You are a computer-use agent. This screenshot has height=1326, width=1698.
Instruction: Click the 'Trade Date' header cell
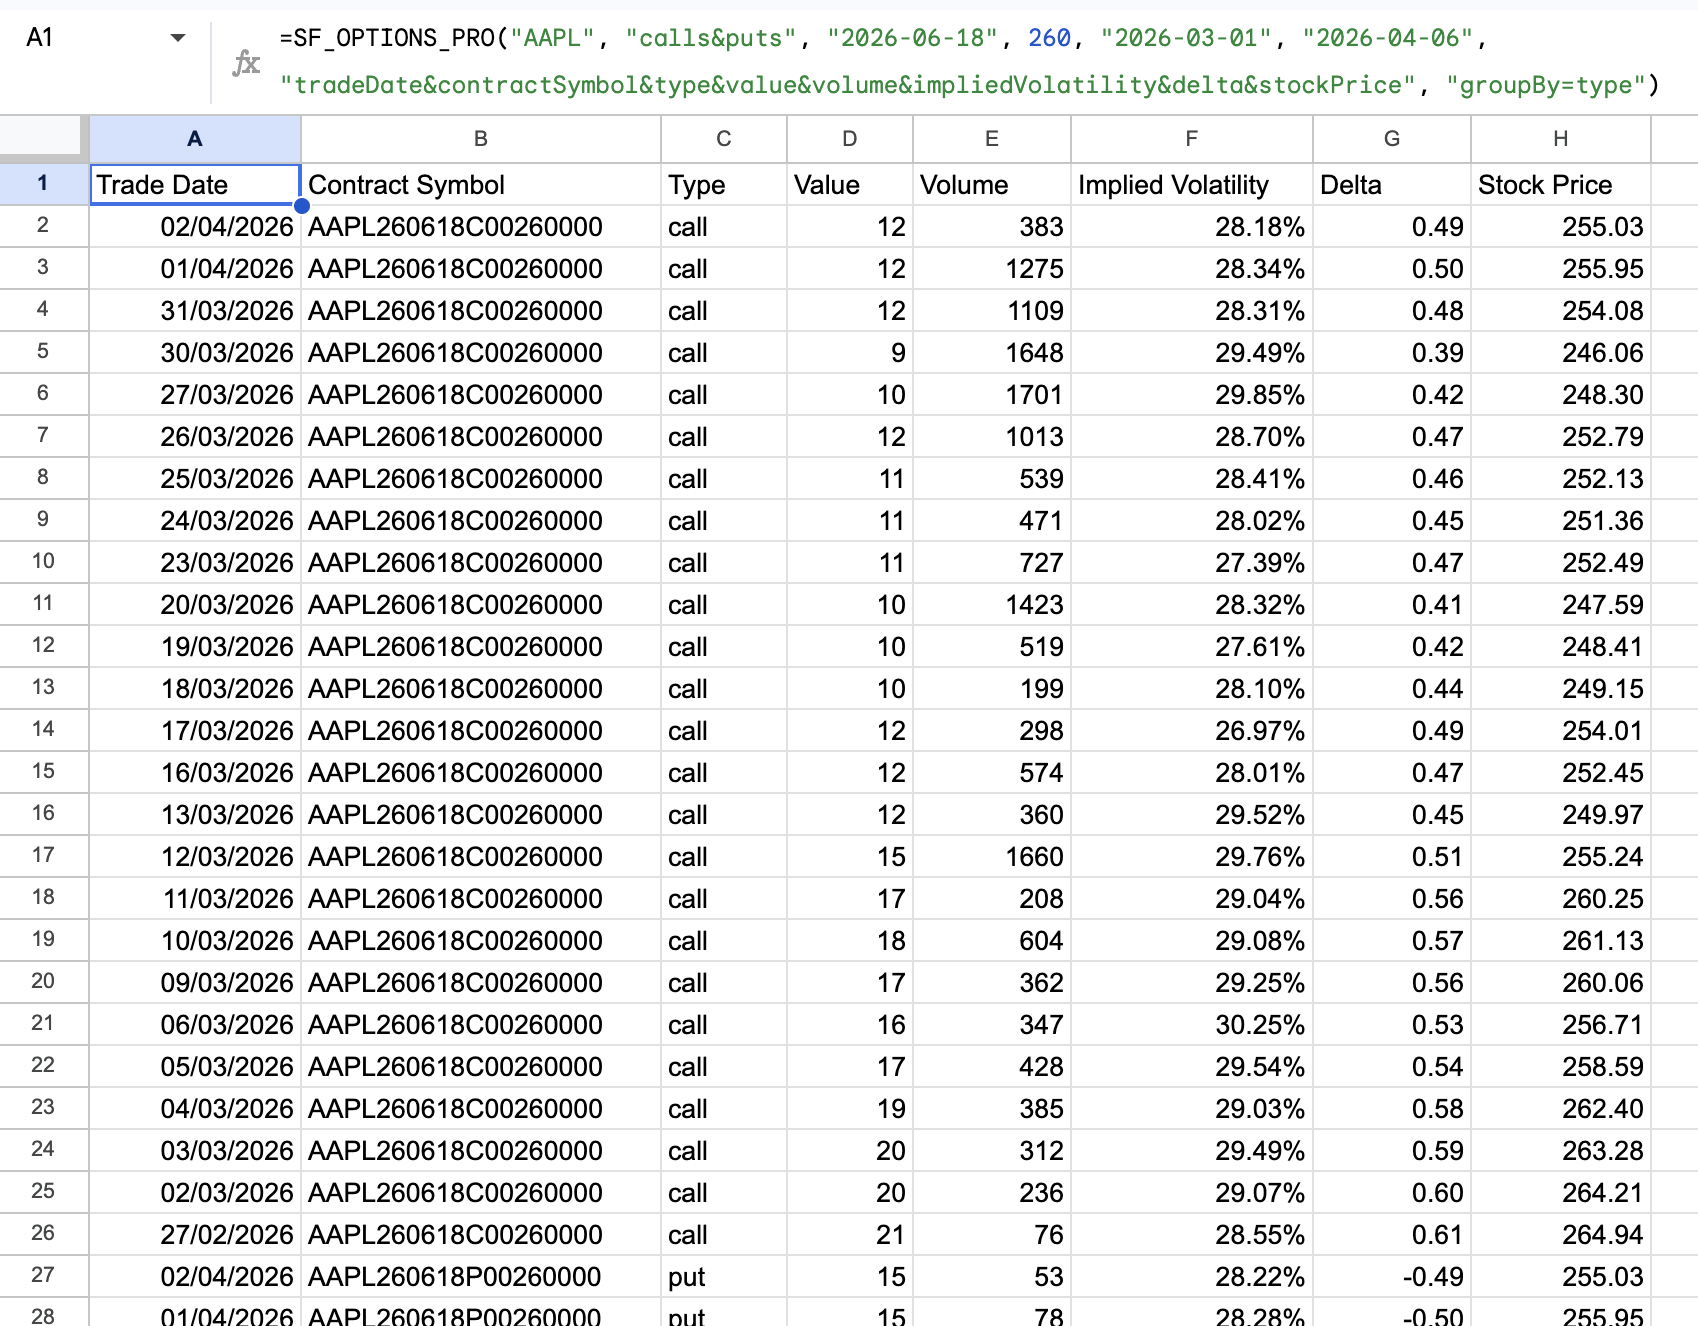[x=195, y=185]
